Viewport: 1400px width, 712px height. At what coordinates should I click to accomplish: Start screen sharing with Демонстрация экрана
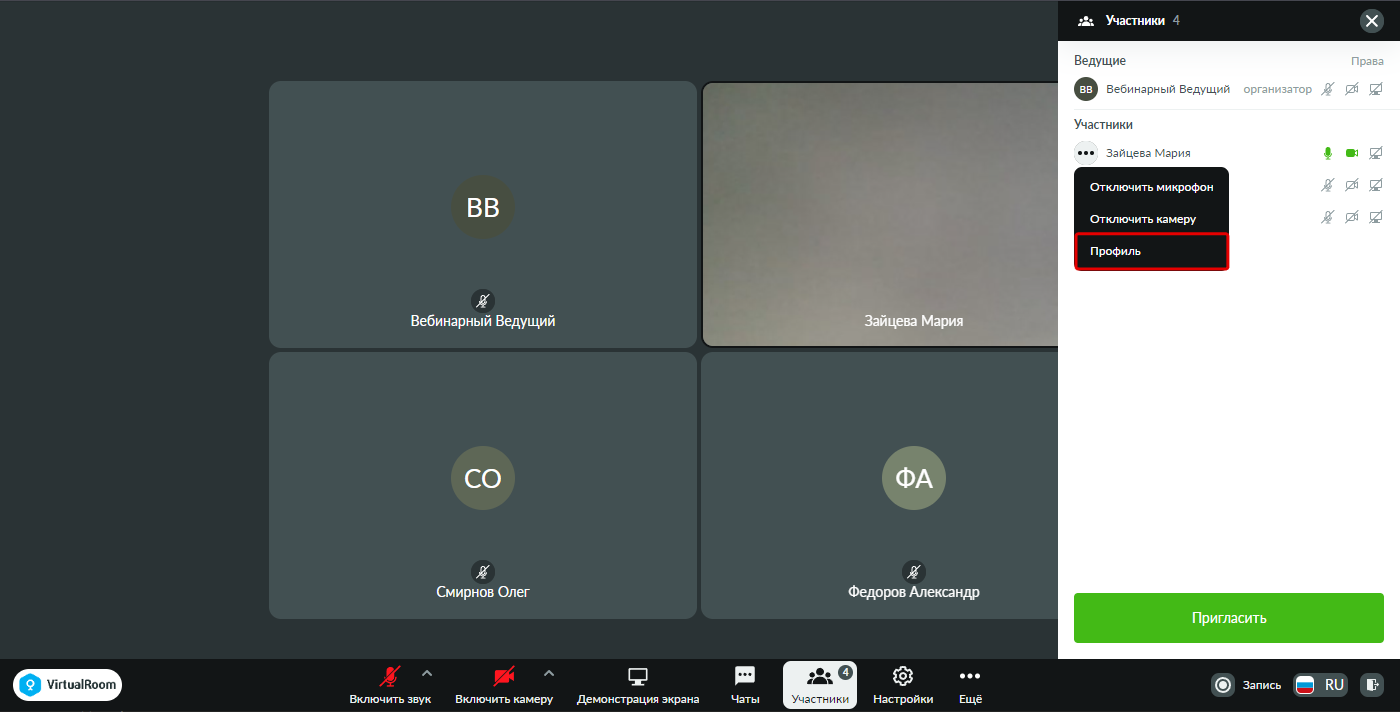point(638,685)
